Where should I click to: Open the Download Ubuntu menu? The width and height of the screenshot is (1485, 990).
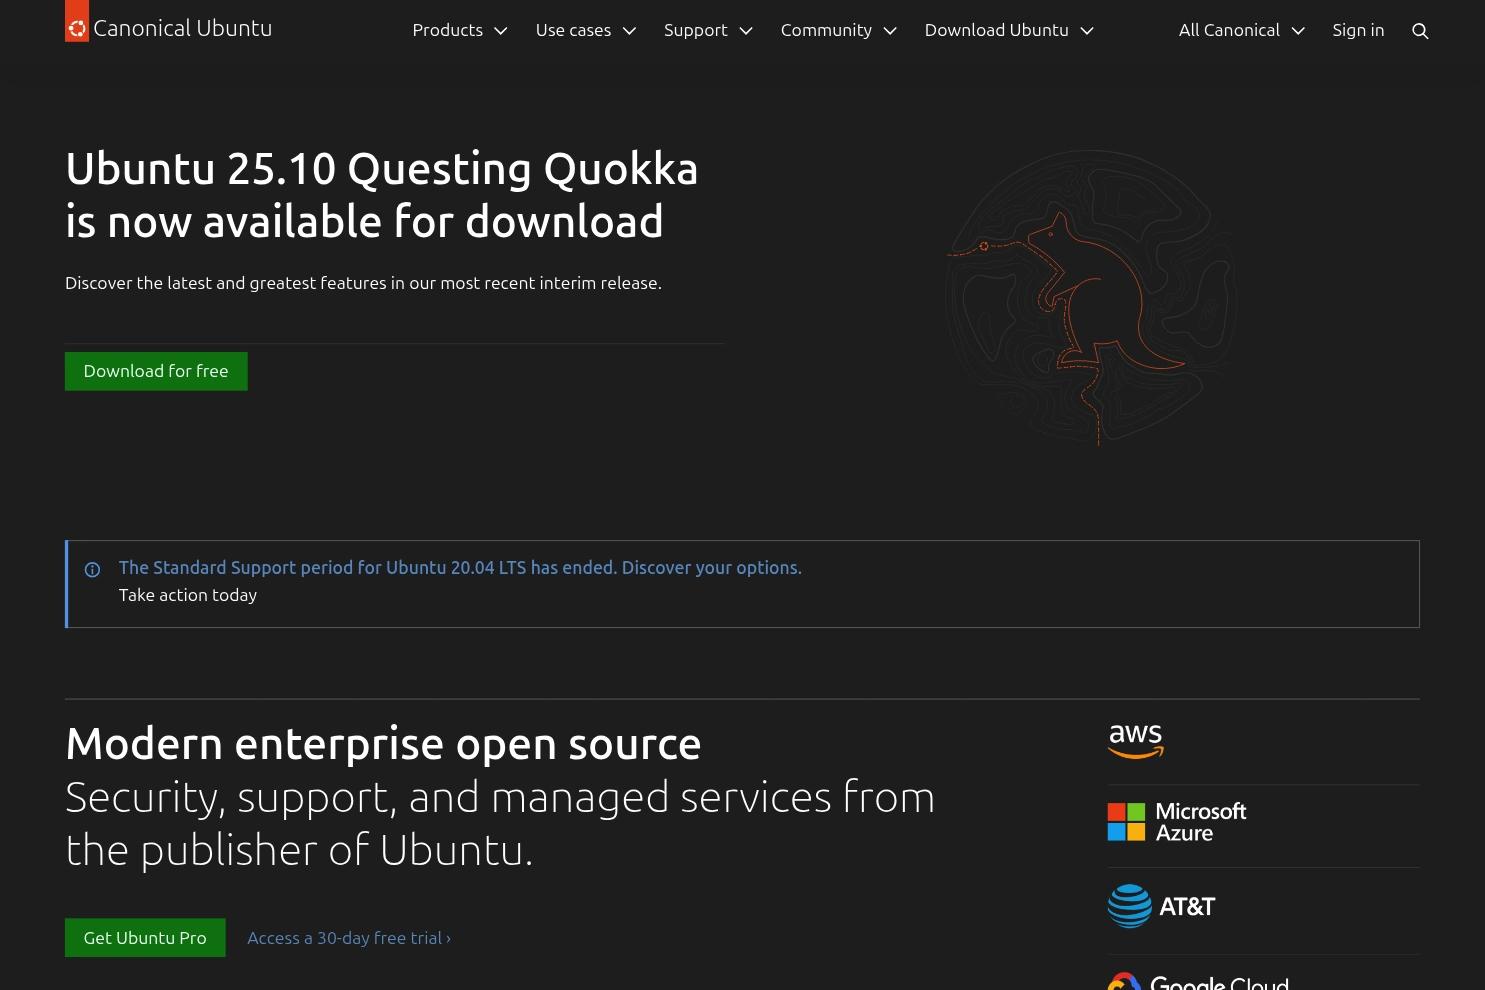click(1009, 30)
